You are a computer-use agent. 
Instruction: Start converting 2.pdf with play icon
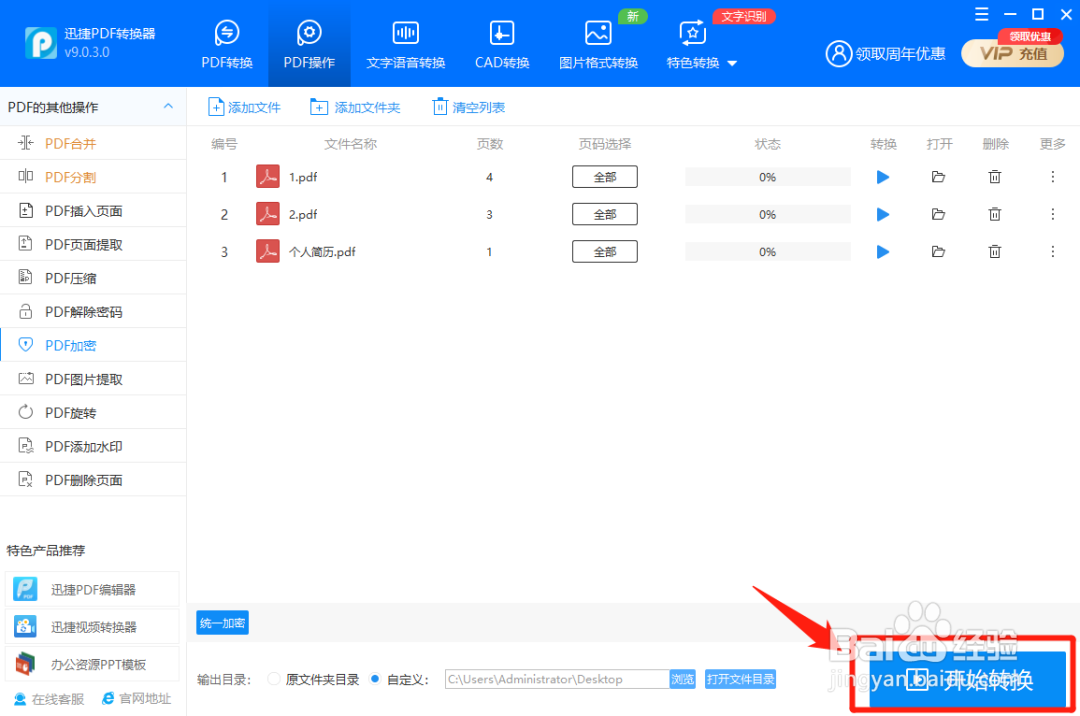(x=882, y=214)
